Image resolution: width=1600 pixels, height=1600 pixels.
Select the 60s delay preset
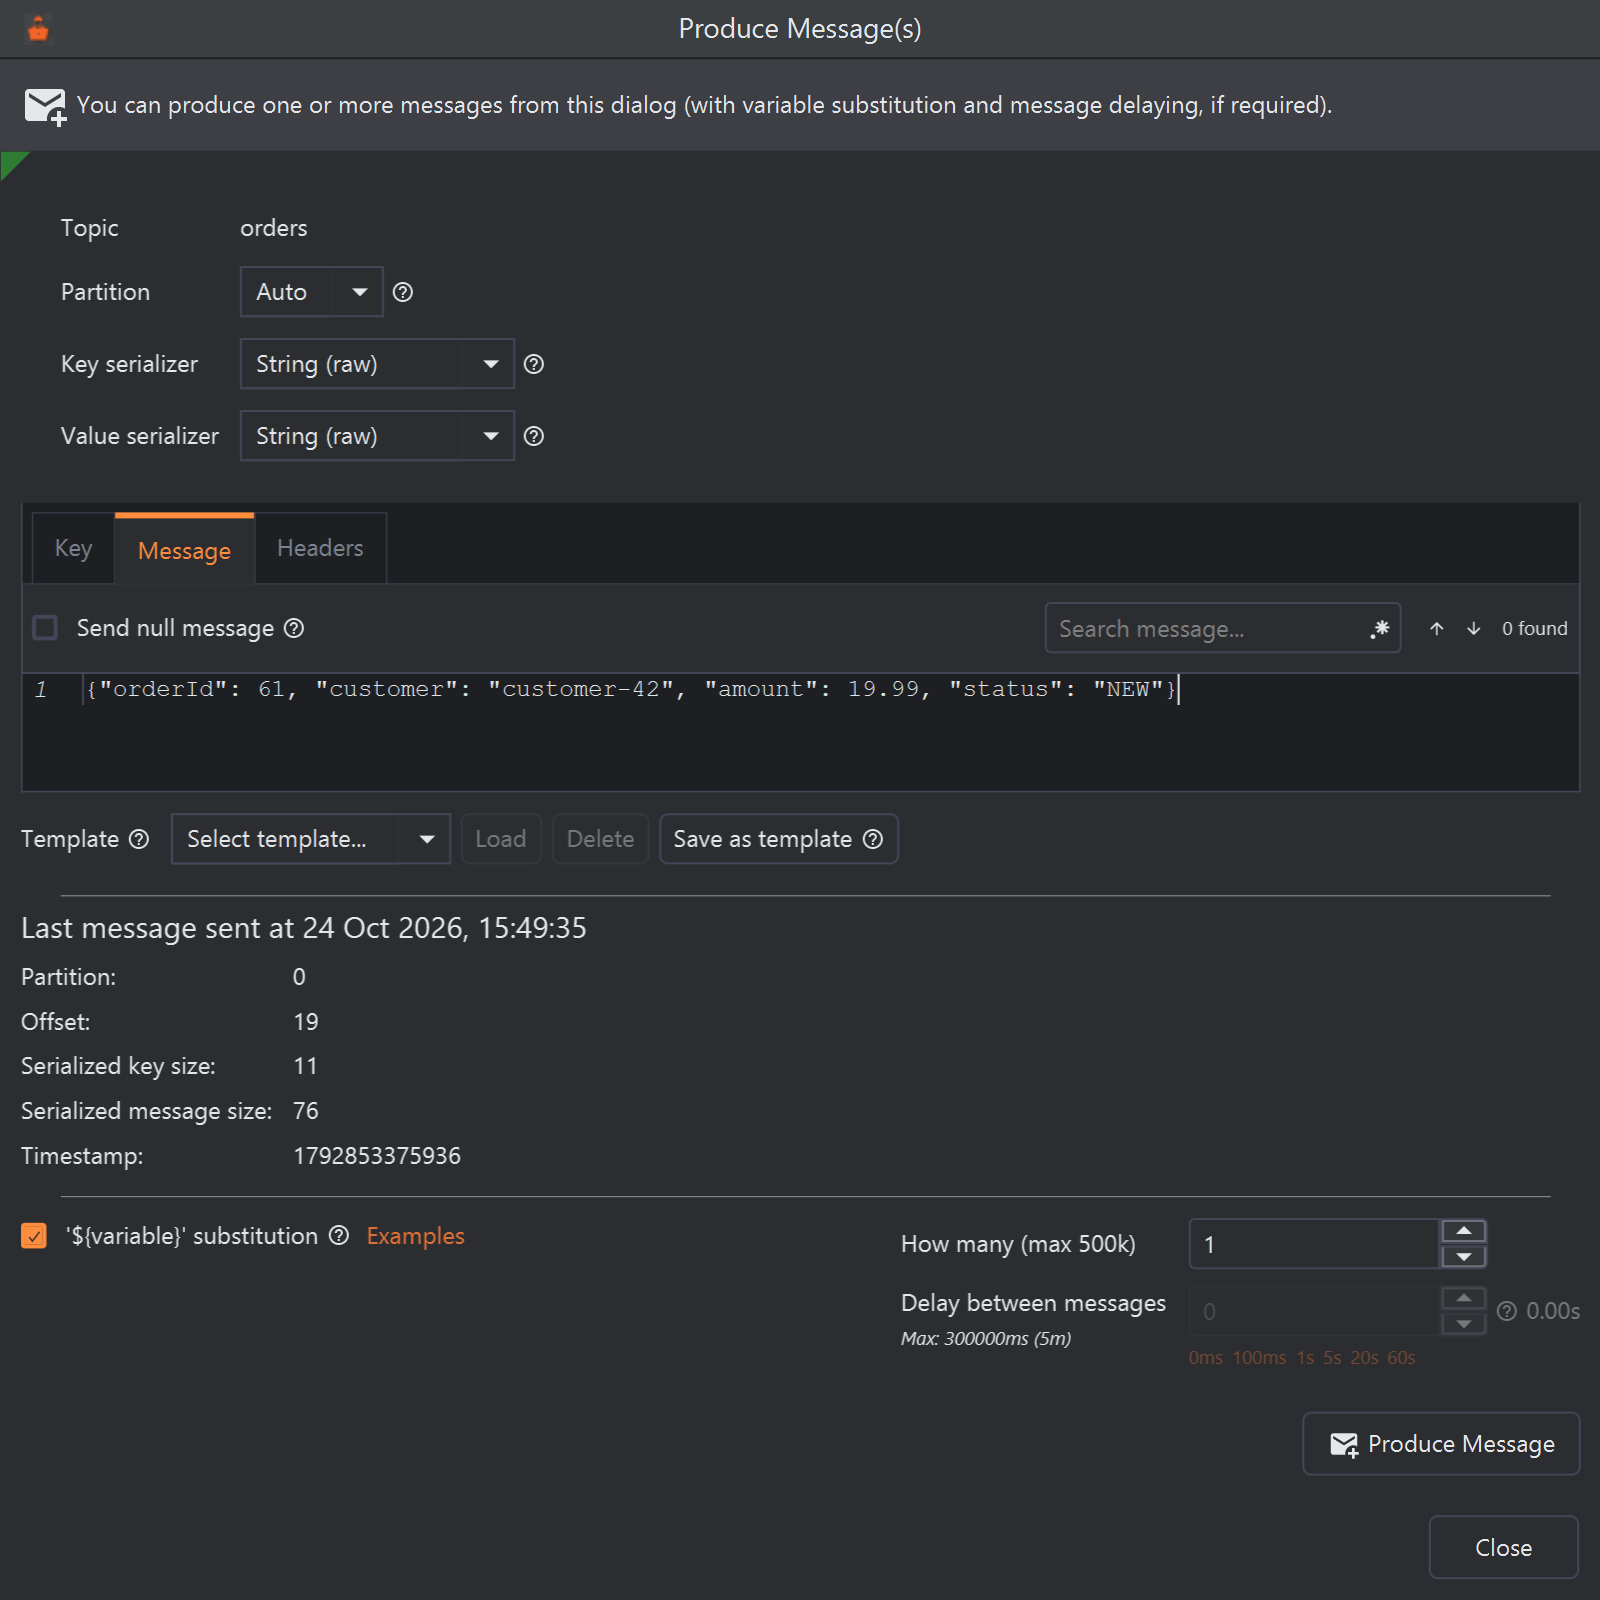[x=1401, y=1358]
